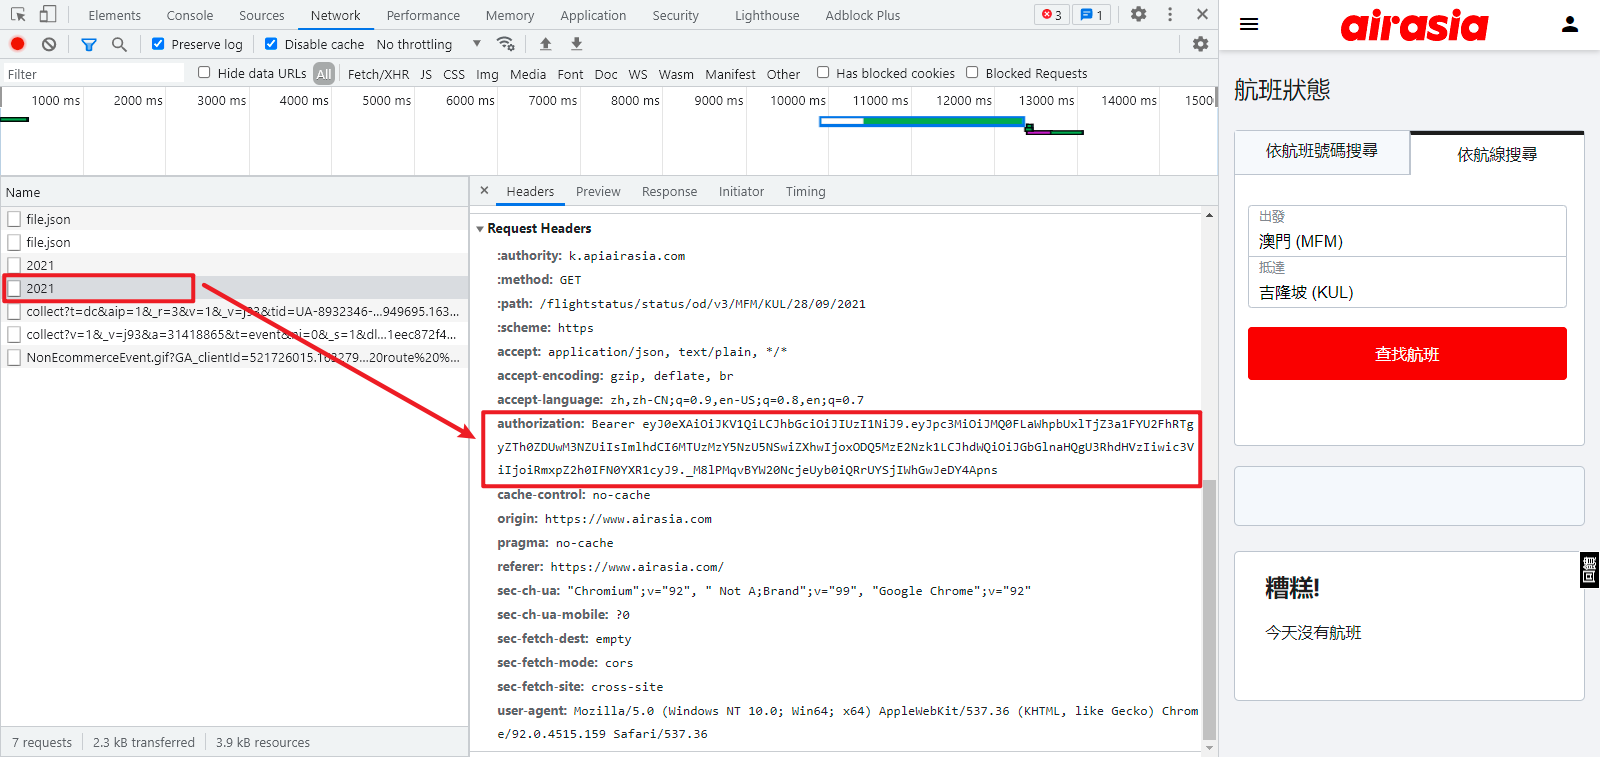The width and height of the screenshot is (1600, 757).
Task: Switch to Elements tab
Action: (114, 15)
